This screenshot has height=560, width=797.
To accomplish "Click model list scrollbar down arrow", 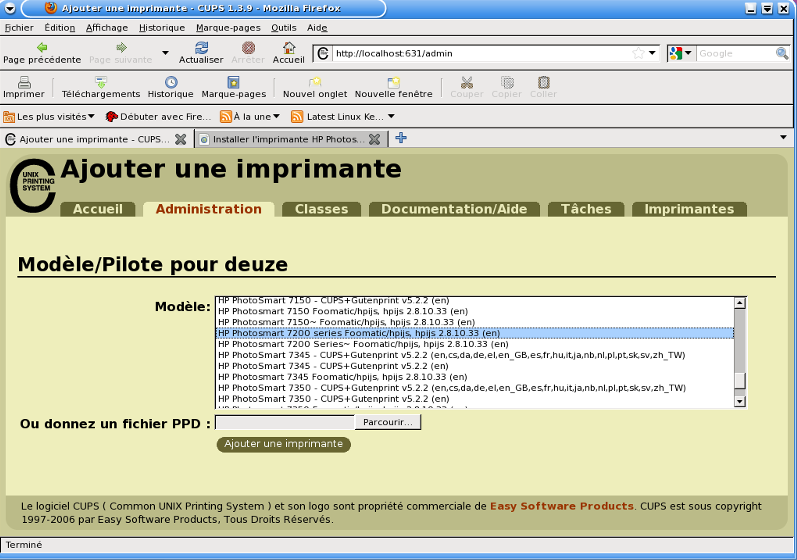I will click(740, 401).
